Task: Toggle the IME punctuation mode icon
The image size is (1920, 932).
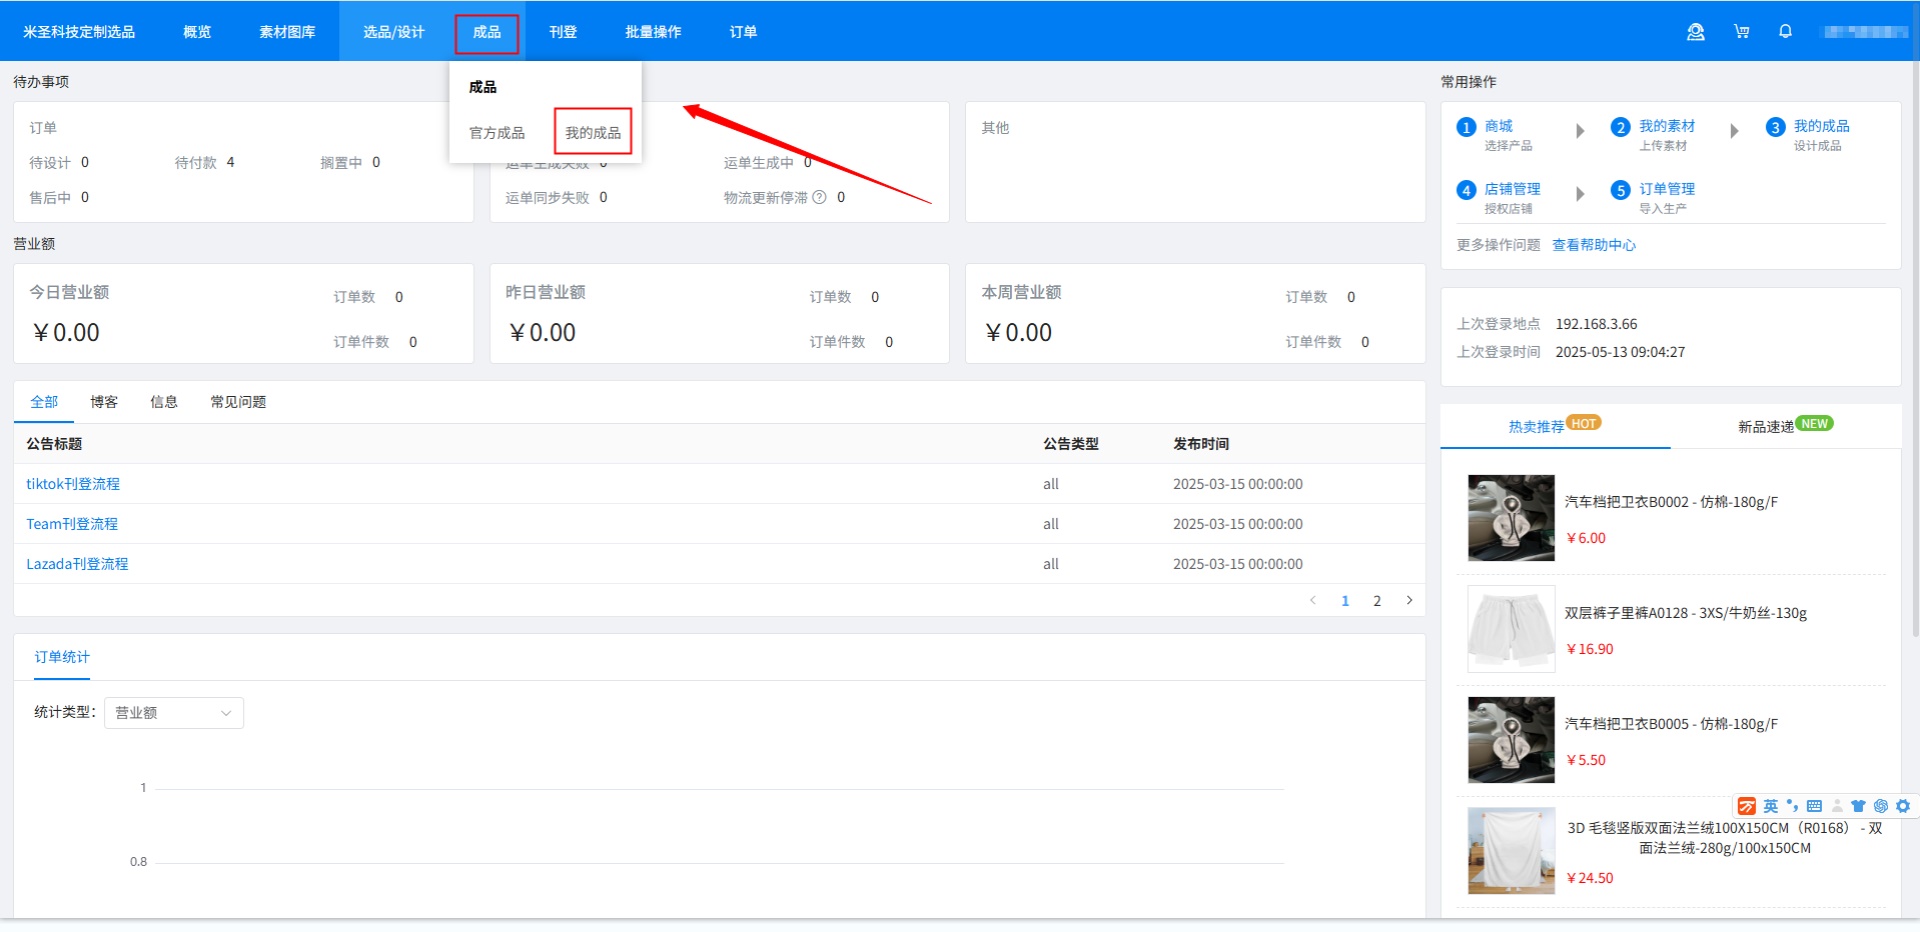Action: (x=1792, y=806)
